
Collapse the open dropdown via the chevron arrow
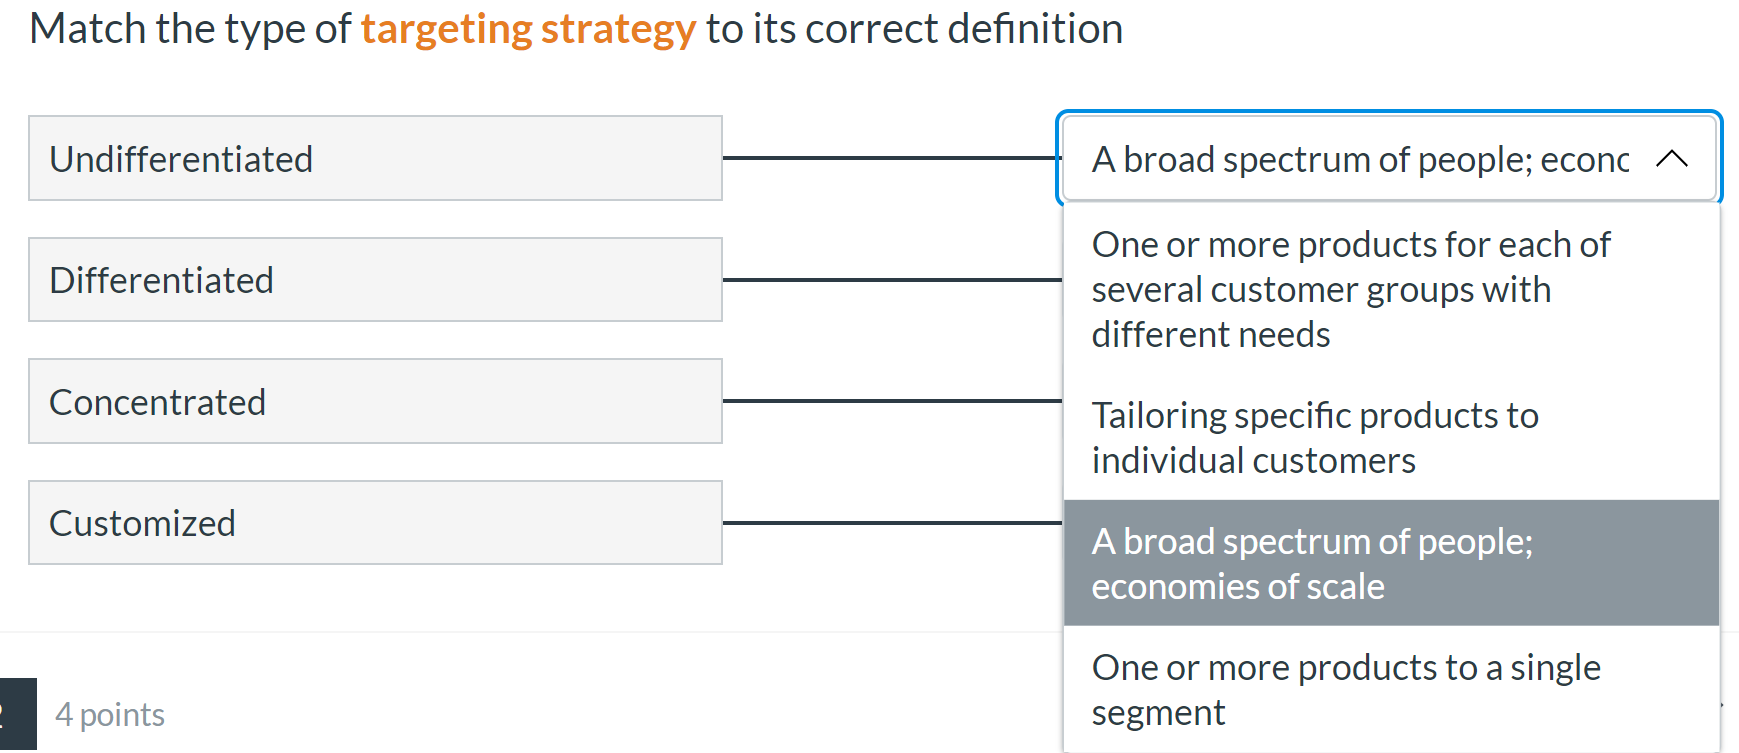(x=1674, y=158)
